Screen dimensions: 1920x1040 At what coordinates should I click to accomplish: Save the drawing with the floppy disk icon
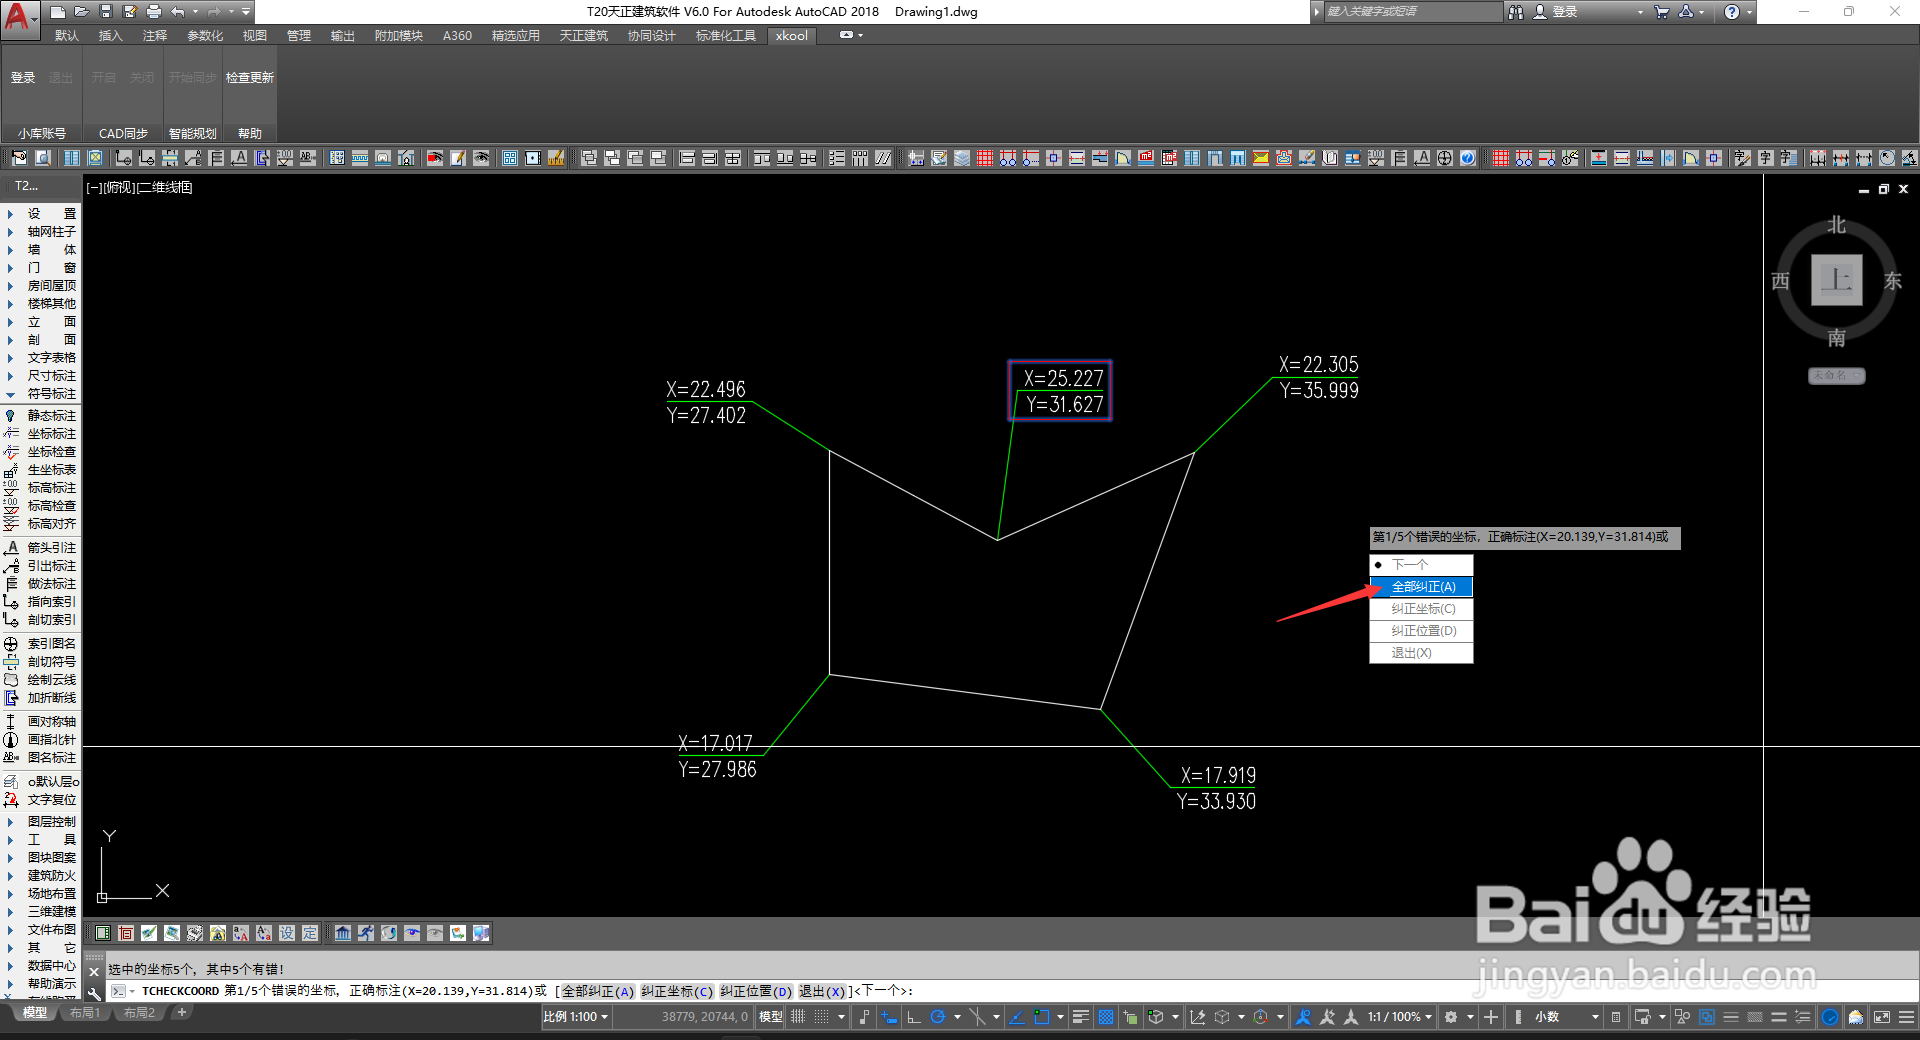(x=106, y=12)
